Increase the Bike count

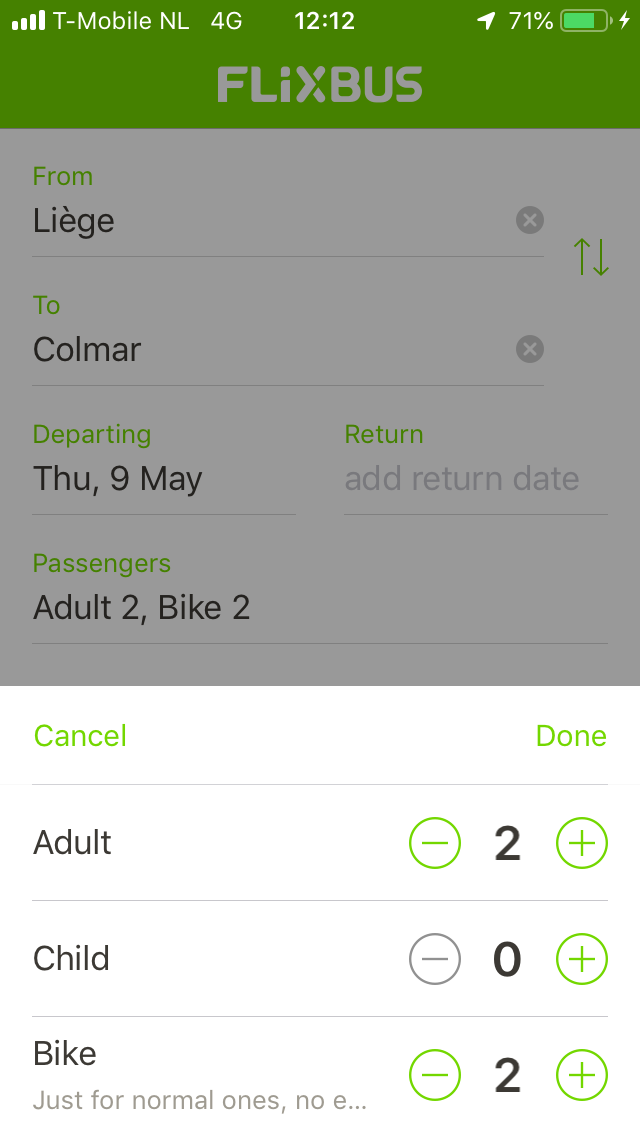click(581, 1076)
